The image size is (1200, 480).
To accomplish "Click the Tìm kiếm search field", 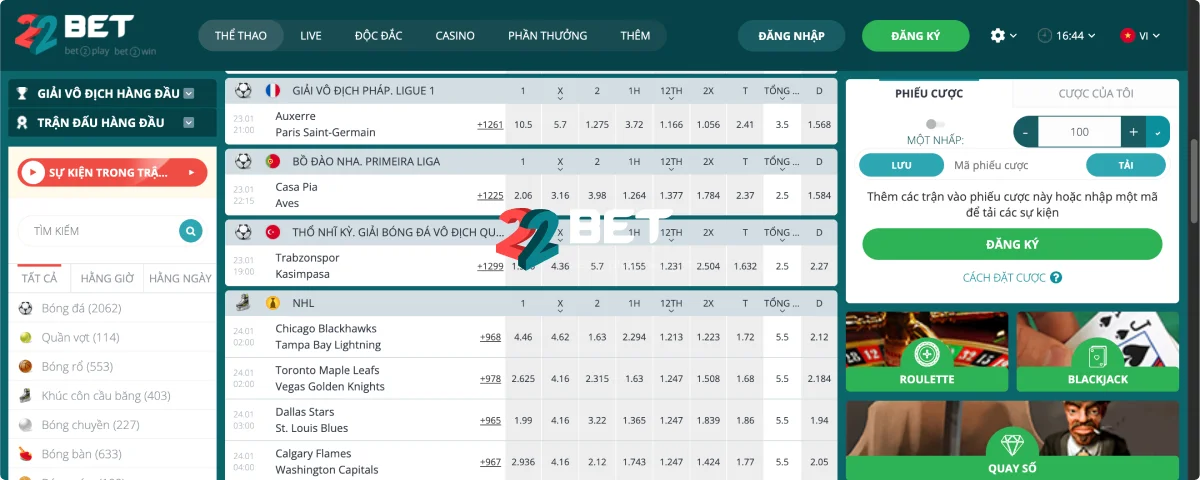I will [x=98, y=231].
